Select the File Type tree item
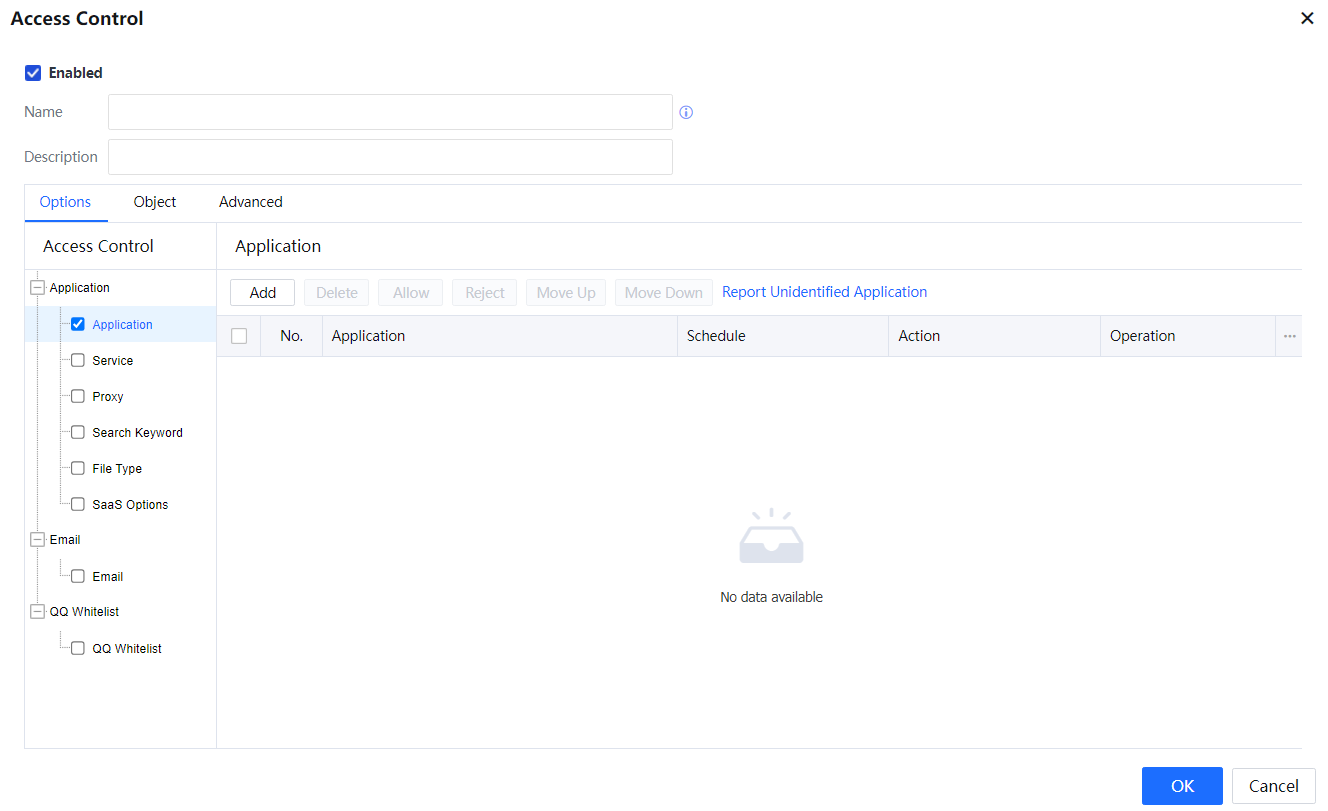Viewport: 1328px width, 811px height. point(117,469)
